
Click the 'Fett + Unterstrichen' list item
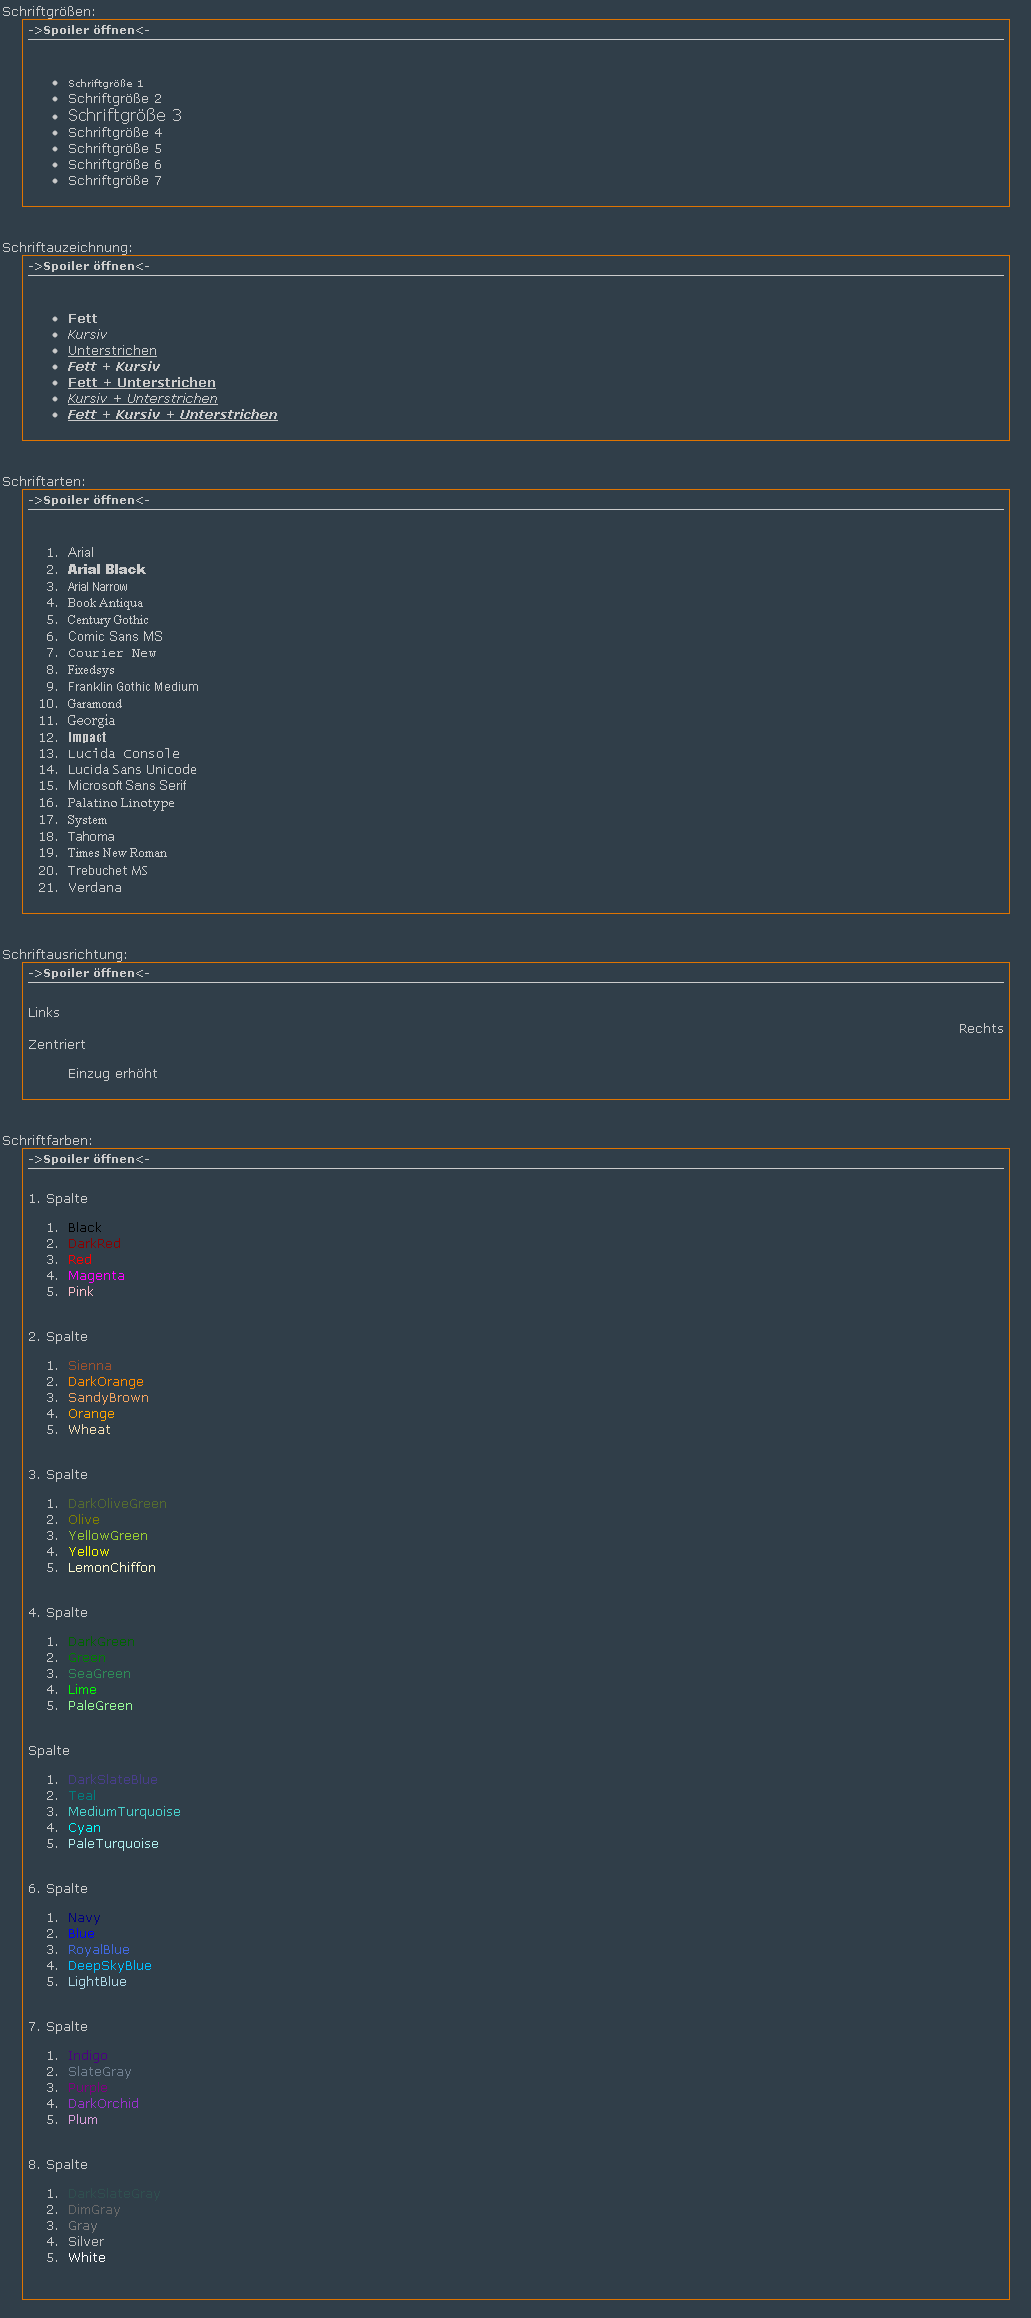[142, 383]
